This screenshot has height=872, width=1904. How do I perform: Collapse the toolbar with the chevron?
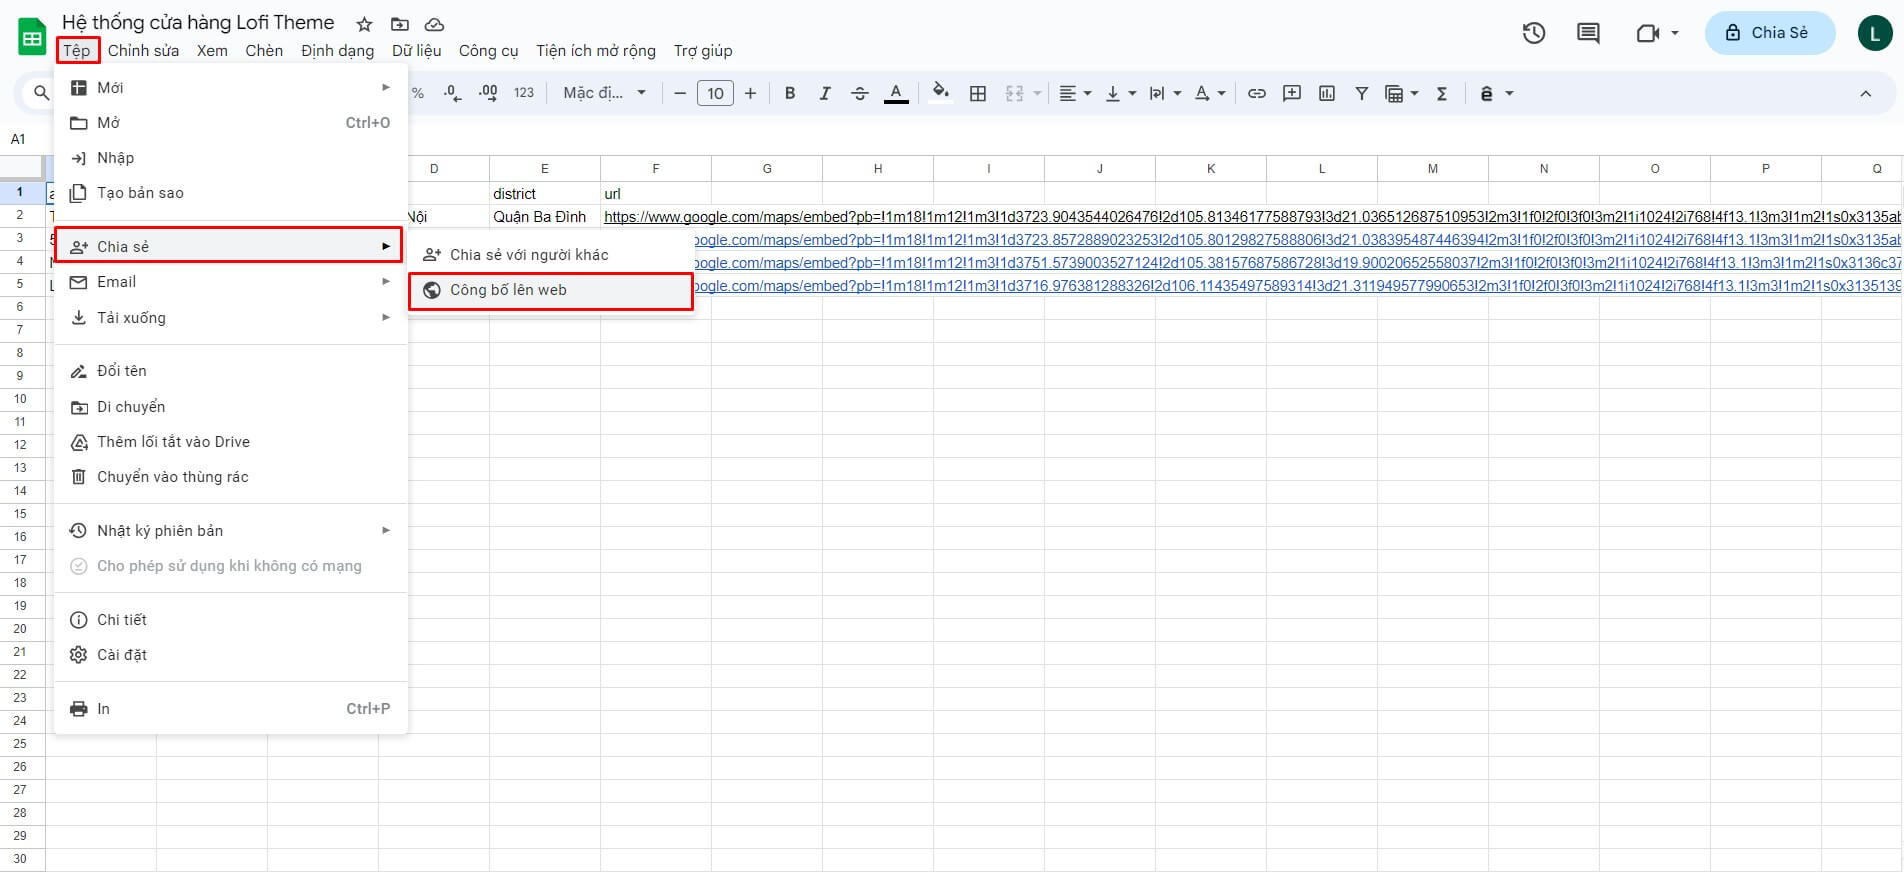(1865, 93)
